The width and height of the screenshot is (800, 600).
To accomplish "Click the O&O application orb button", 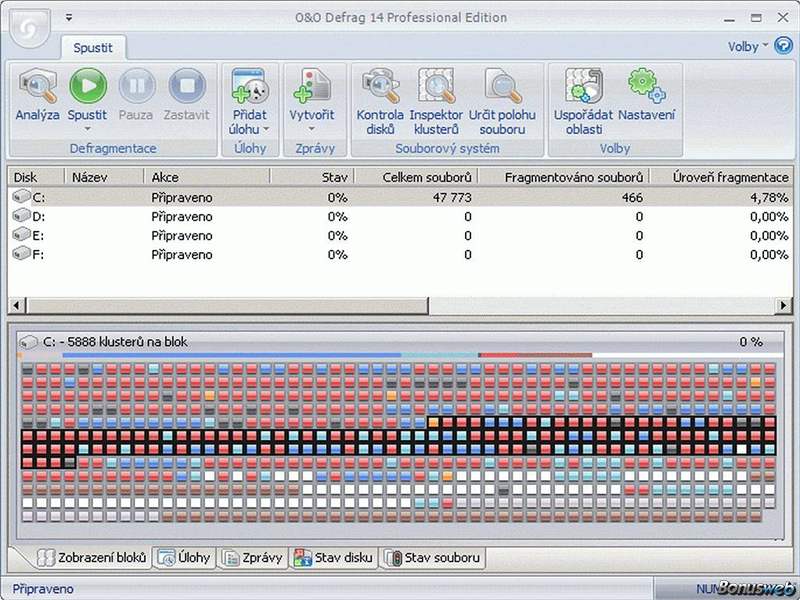I will tap(30, 27).
